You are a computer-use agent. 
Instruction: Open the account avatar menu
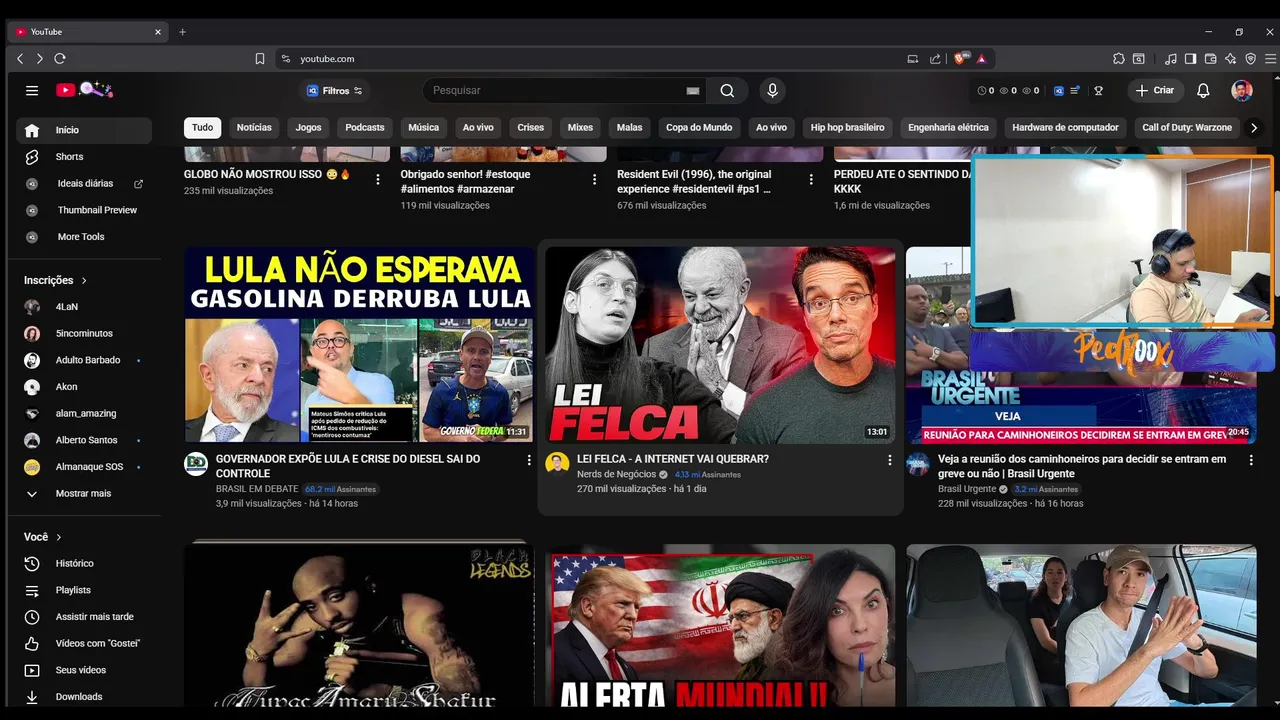(x=1242, y=90)
